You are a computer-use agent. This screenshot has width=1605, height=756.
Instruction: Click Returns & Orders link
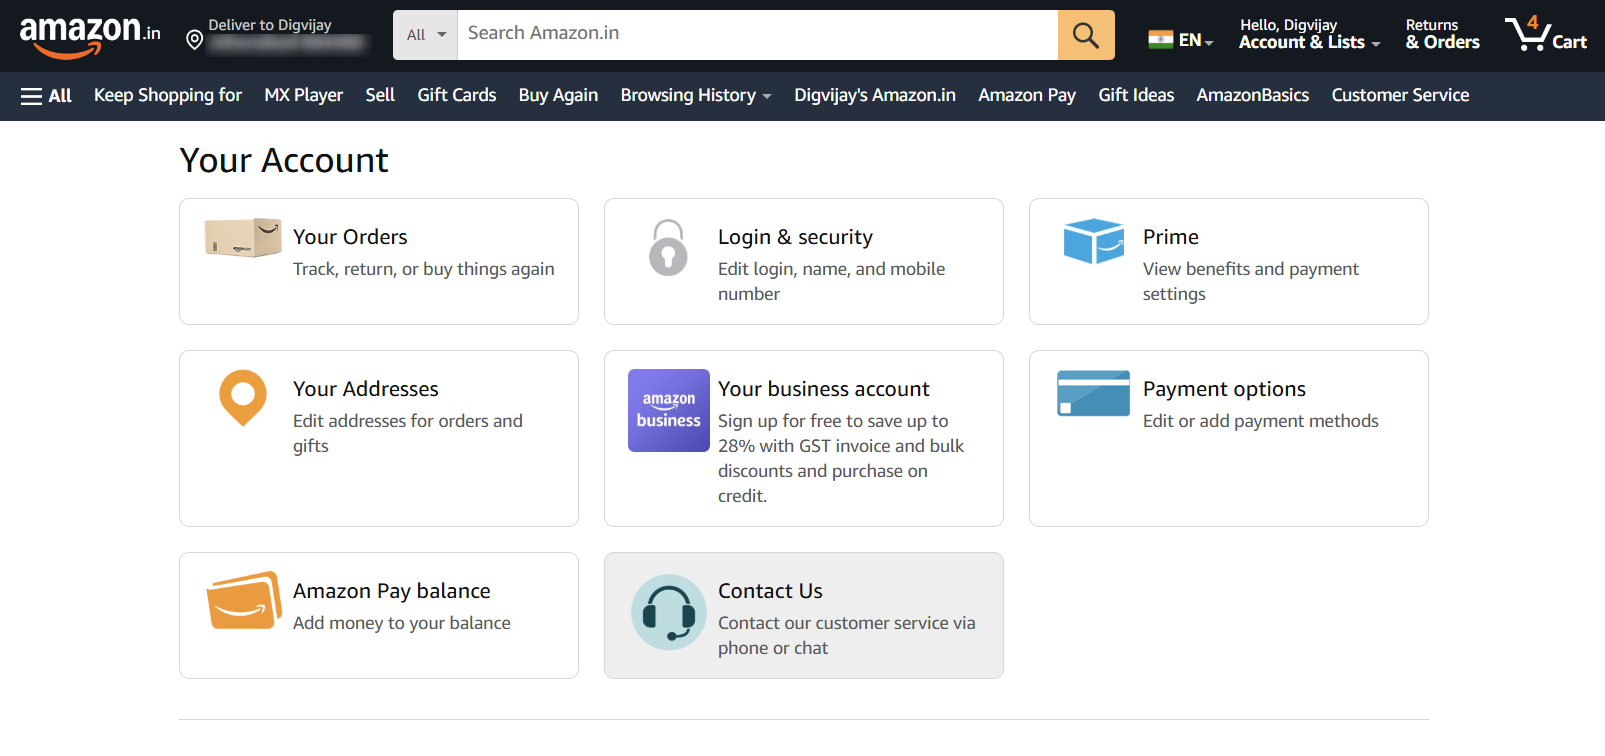pos(1442,34)
